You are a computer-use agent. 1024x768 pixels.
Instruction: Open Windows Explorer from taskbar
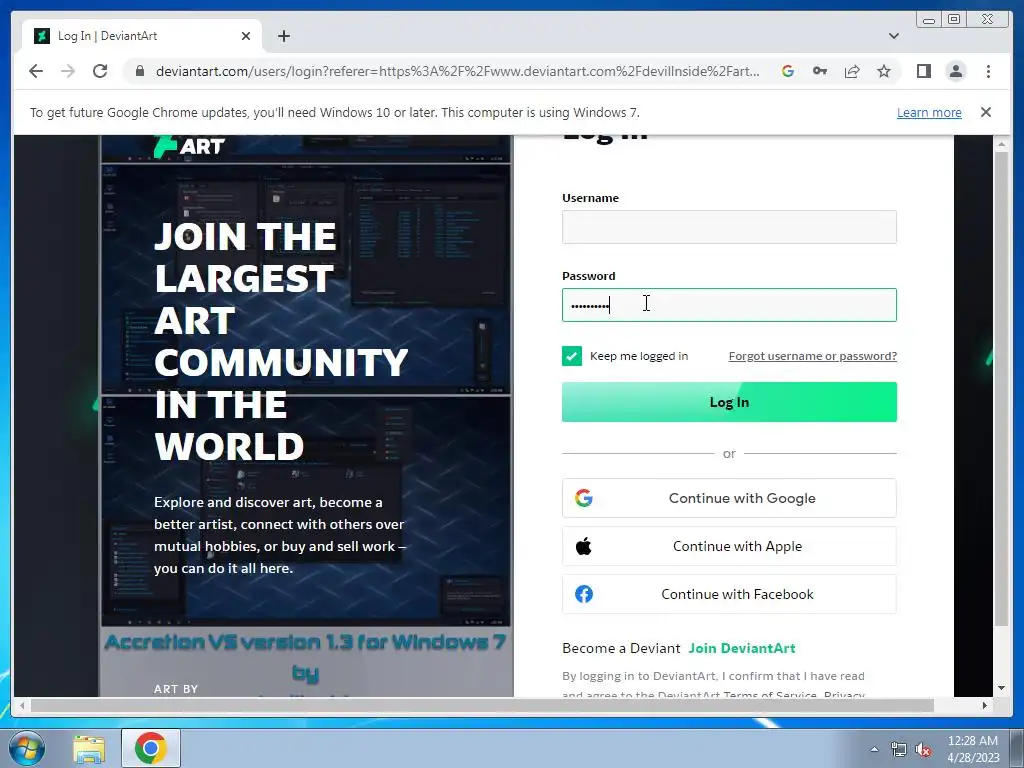(89, 749)
